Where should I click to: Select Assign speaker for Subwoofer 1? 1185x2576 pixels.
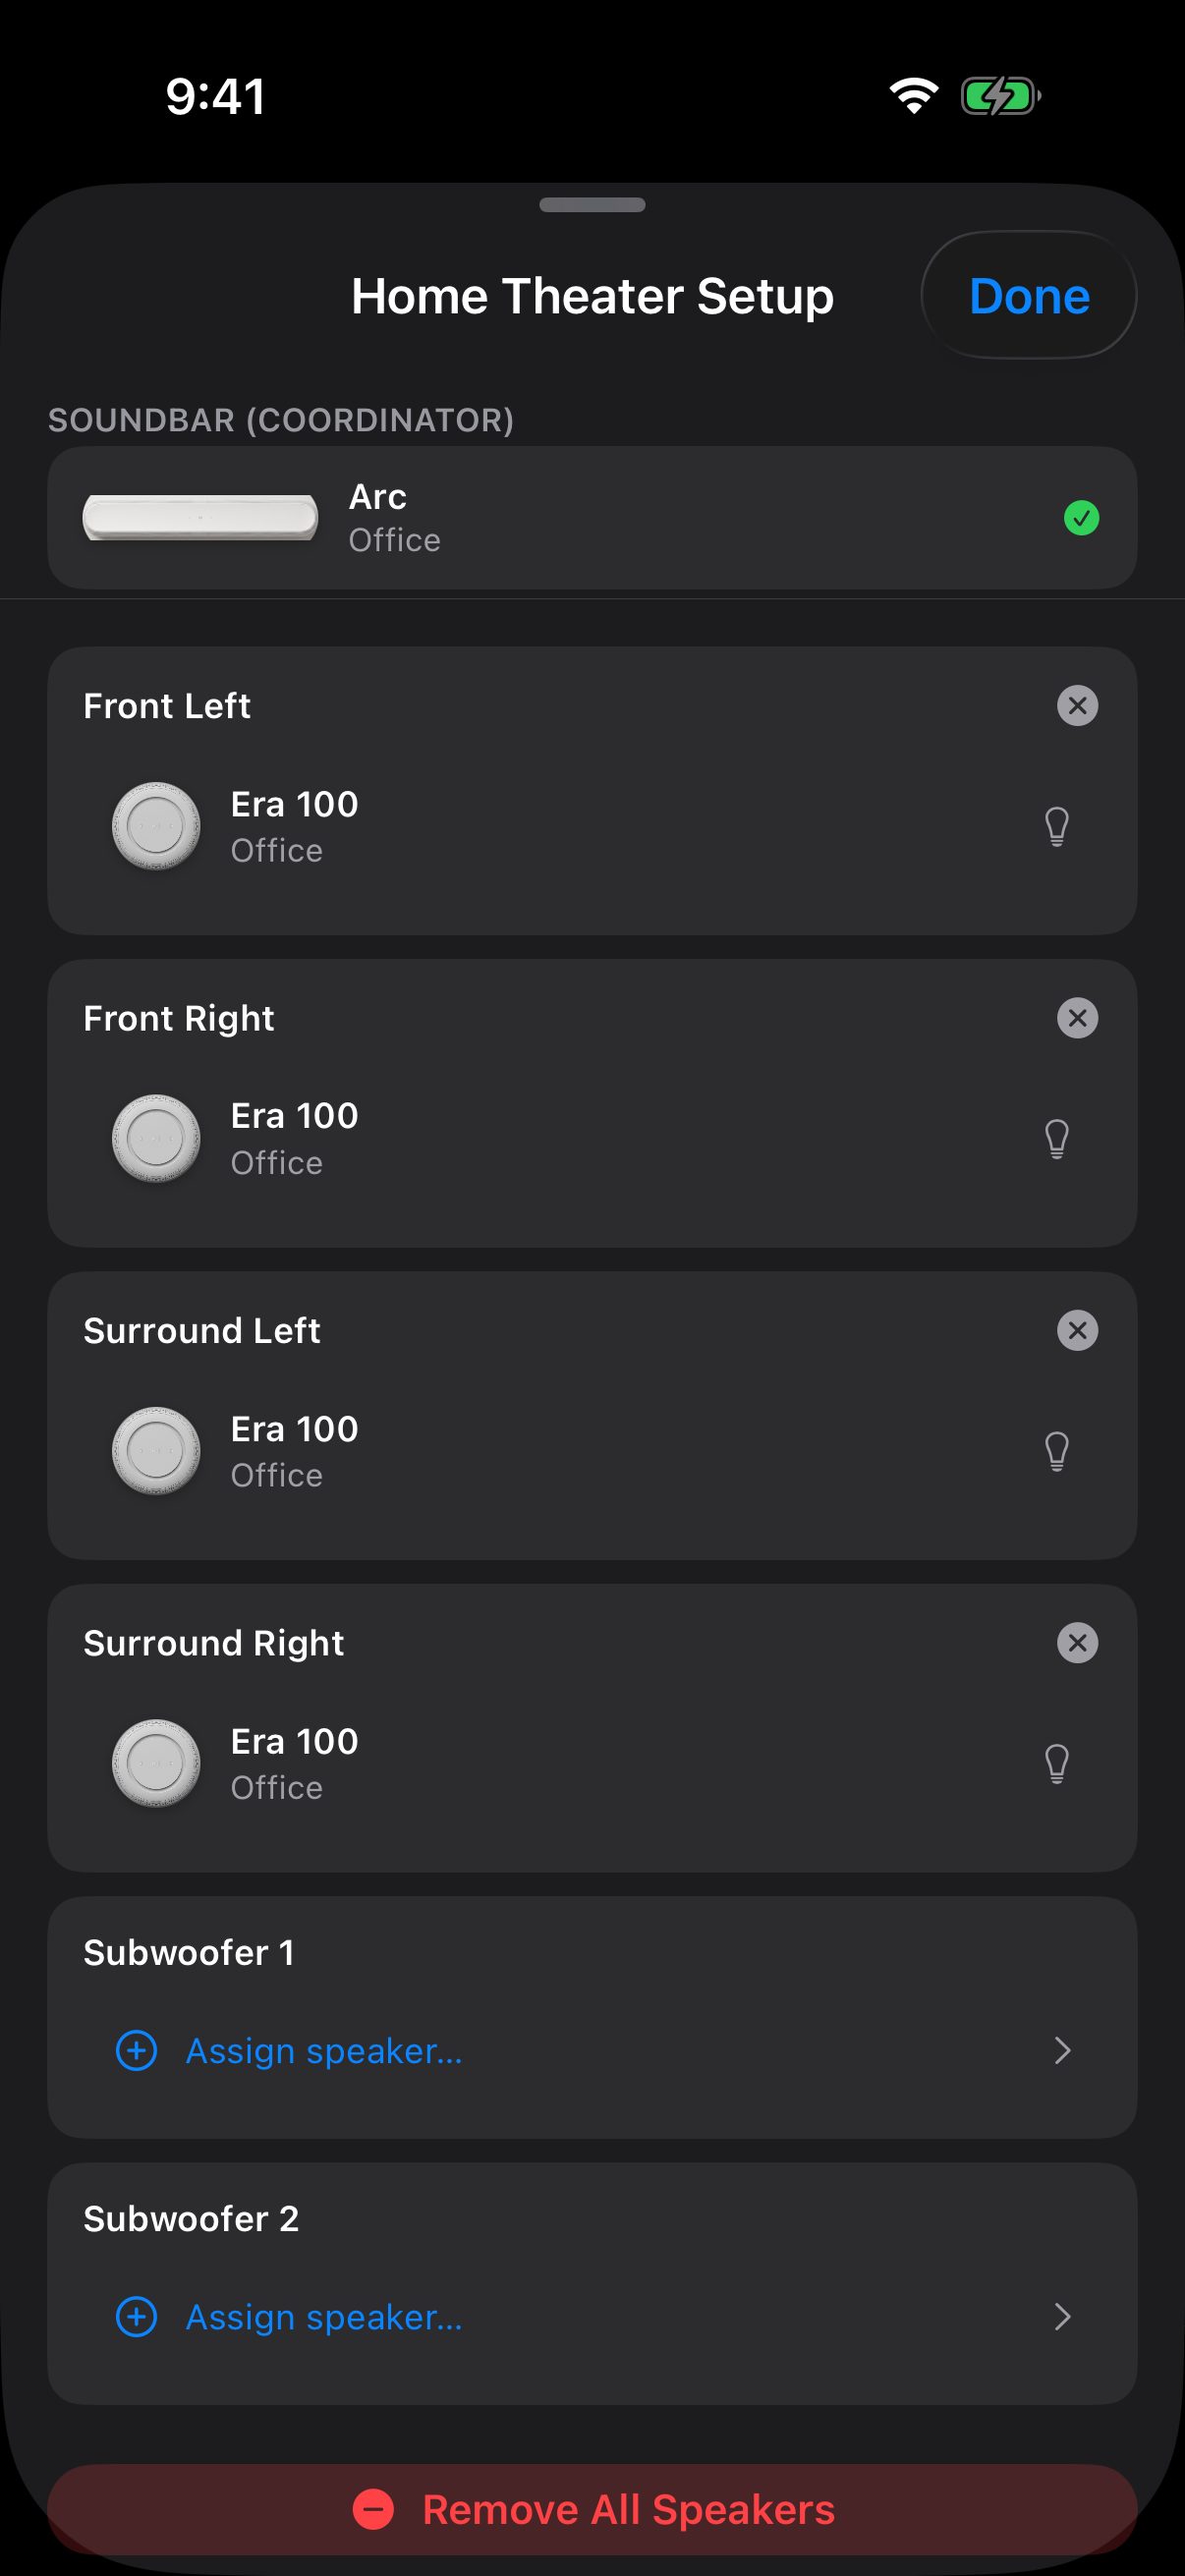click(x=324, y=2050)
